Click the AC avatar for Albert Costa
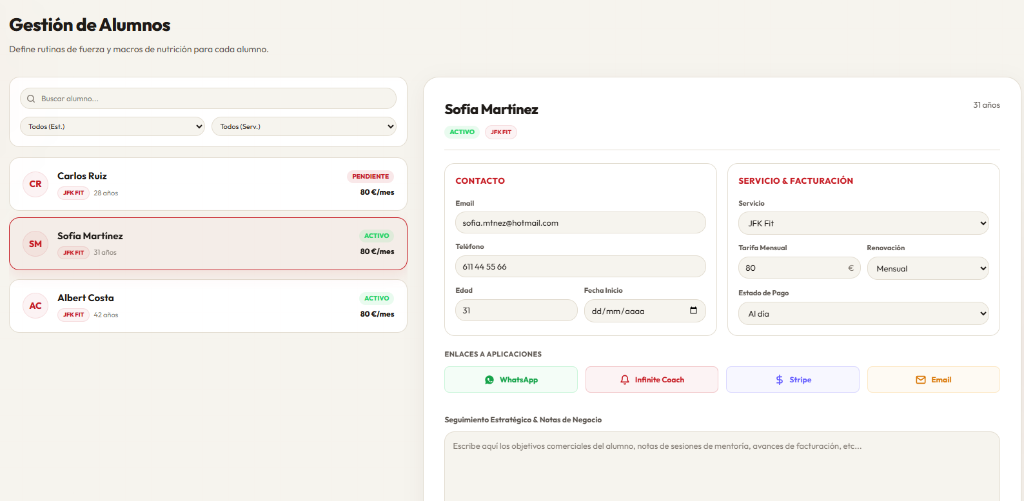 pyautogui.click(x=35, y=306)
